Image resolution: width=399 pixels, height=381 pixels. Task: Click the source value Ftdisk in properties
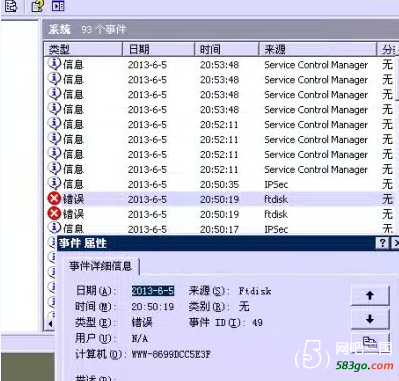point(255,291)
